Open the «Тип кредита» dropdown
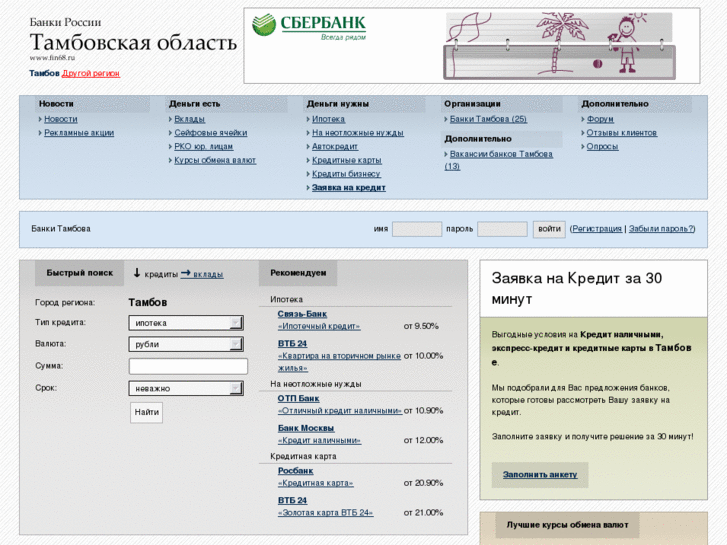This screenshot has width=727, height=545. click(x=186, y=323)
